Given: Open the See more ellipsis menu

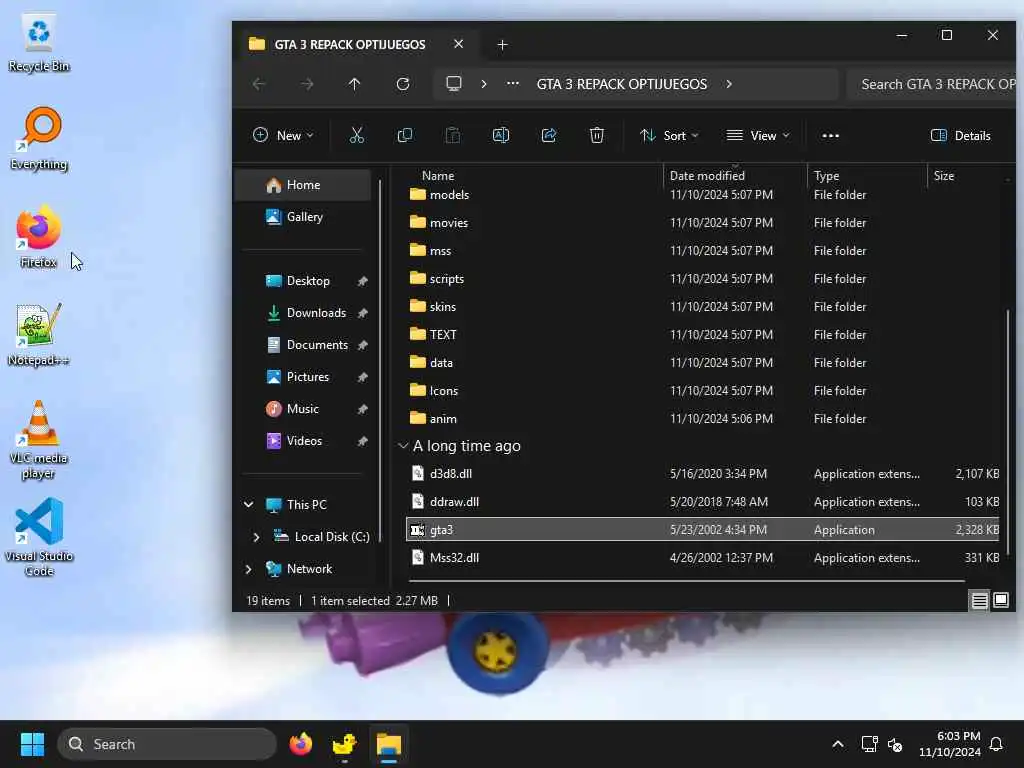Looking at the screenshot, I should coord(830,136).
